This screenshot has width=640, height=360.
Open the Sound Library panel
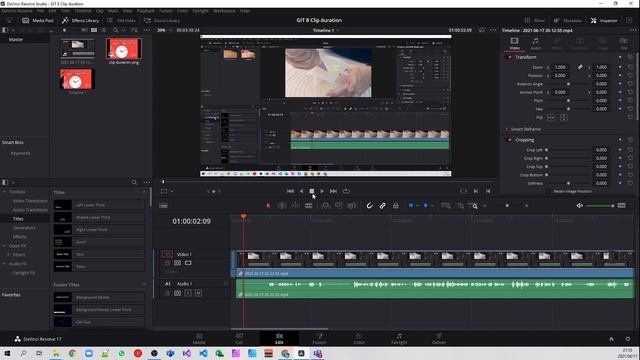point(162,20)
